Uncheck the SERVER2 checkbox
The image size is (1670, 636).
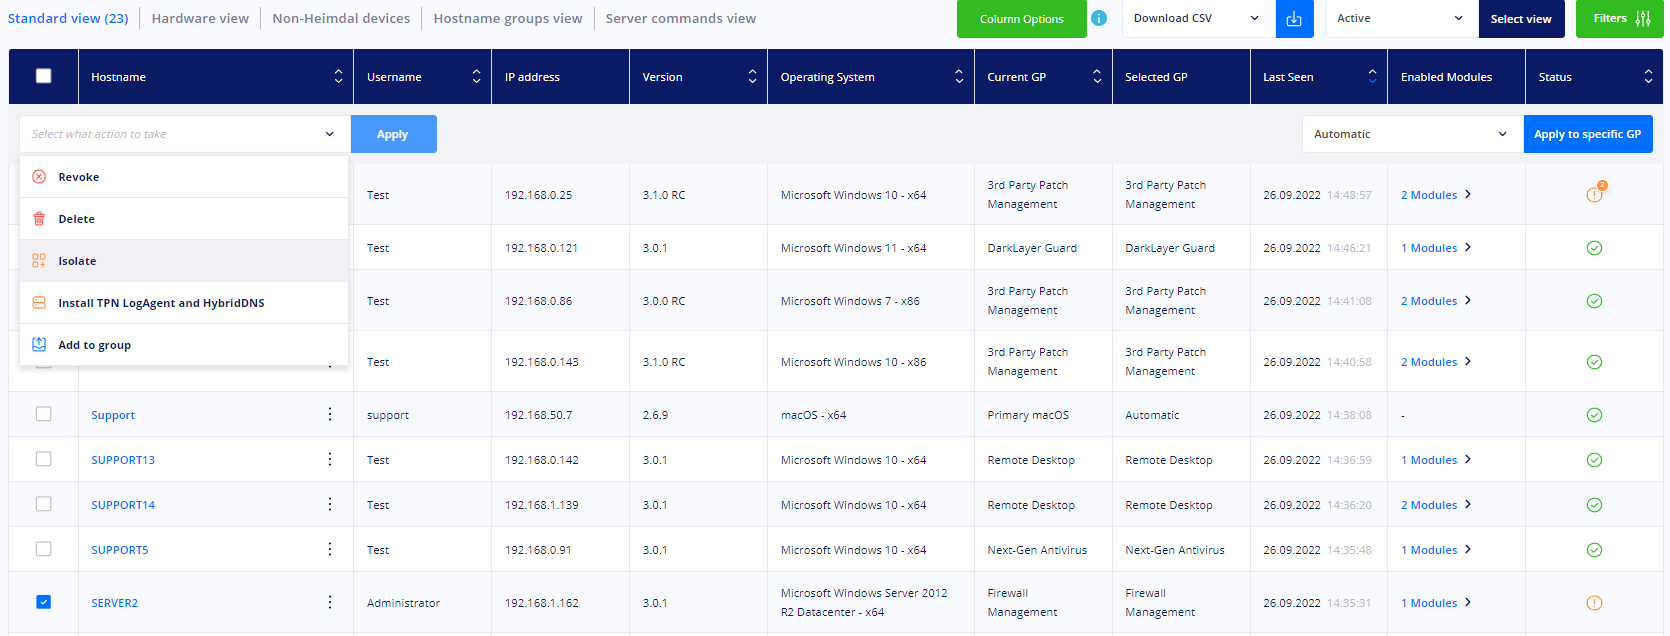(43, 602)
